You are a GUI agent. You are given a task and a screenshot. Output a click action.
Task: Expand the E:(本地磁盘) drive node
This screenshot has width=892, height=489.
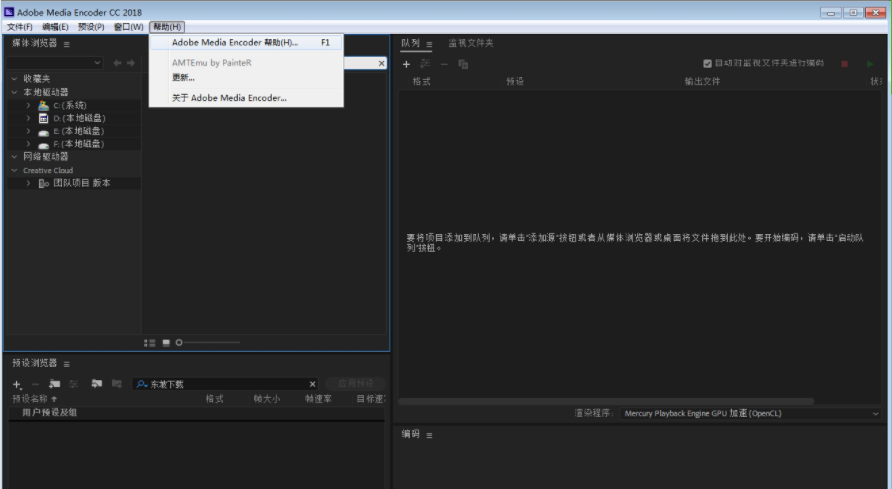point(28,131)
